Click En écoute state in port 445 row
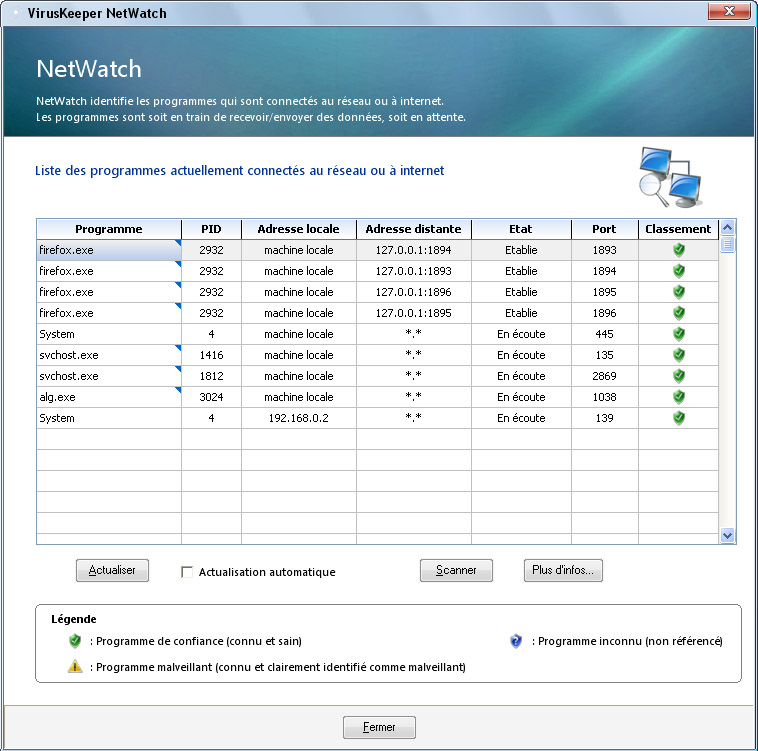758x751 pixels. [521, 334]
